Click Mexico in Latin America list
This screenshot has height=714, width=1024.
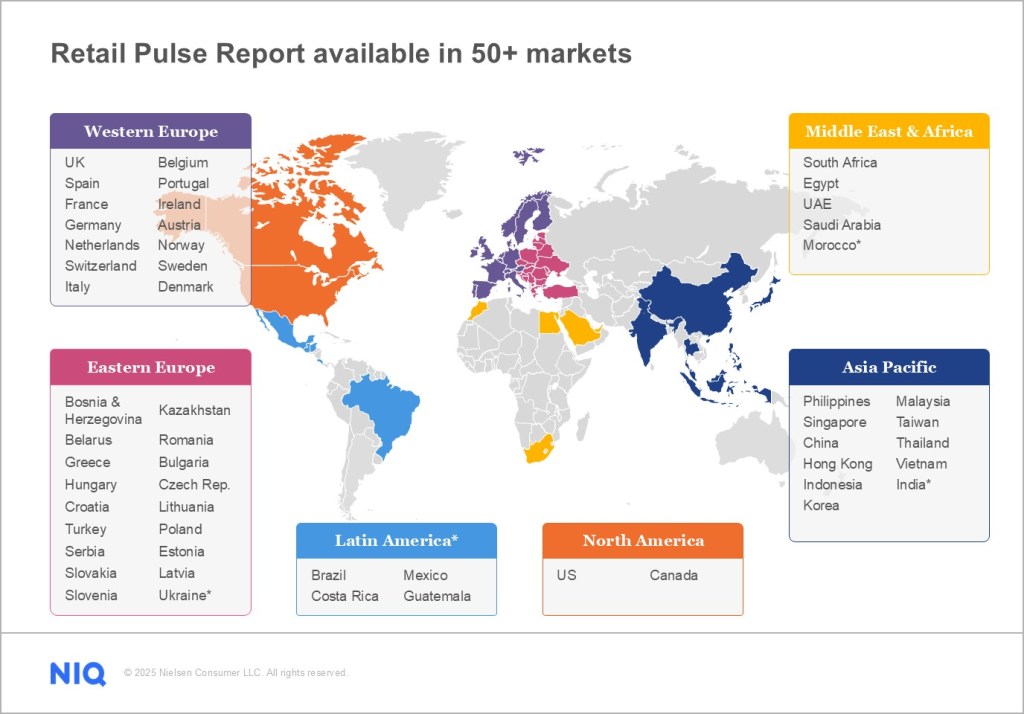(x=425, y=576)
